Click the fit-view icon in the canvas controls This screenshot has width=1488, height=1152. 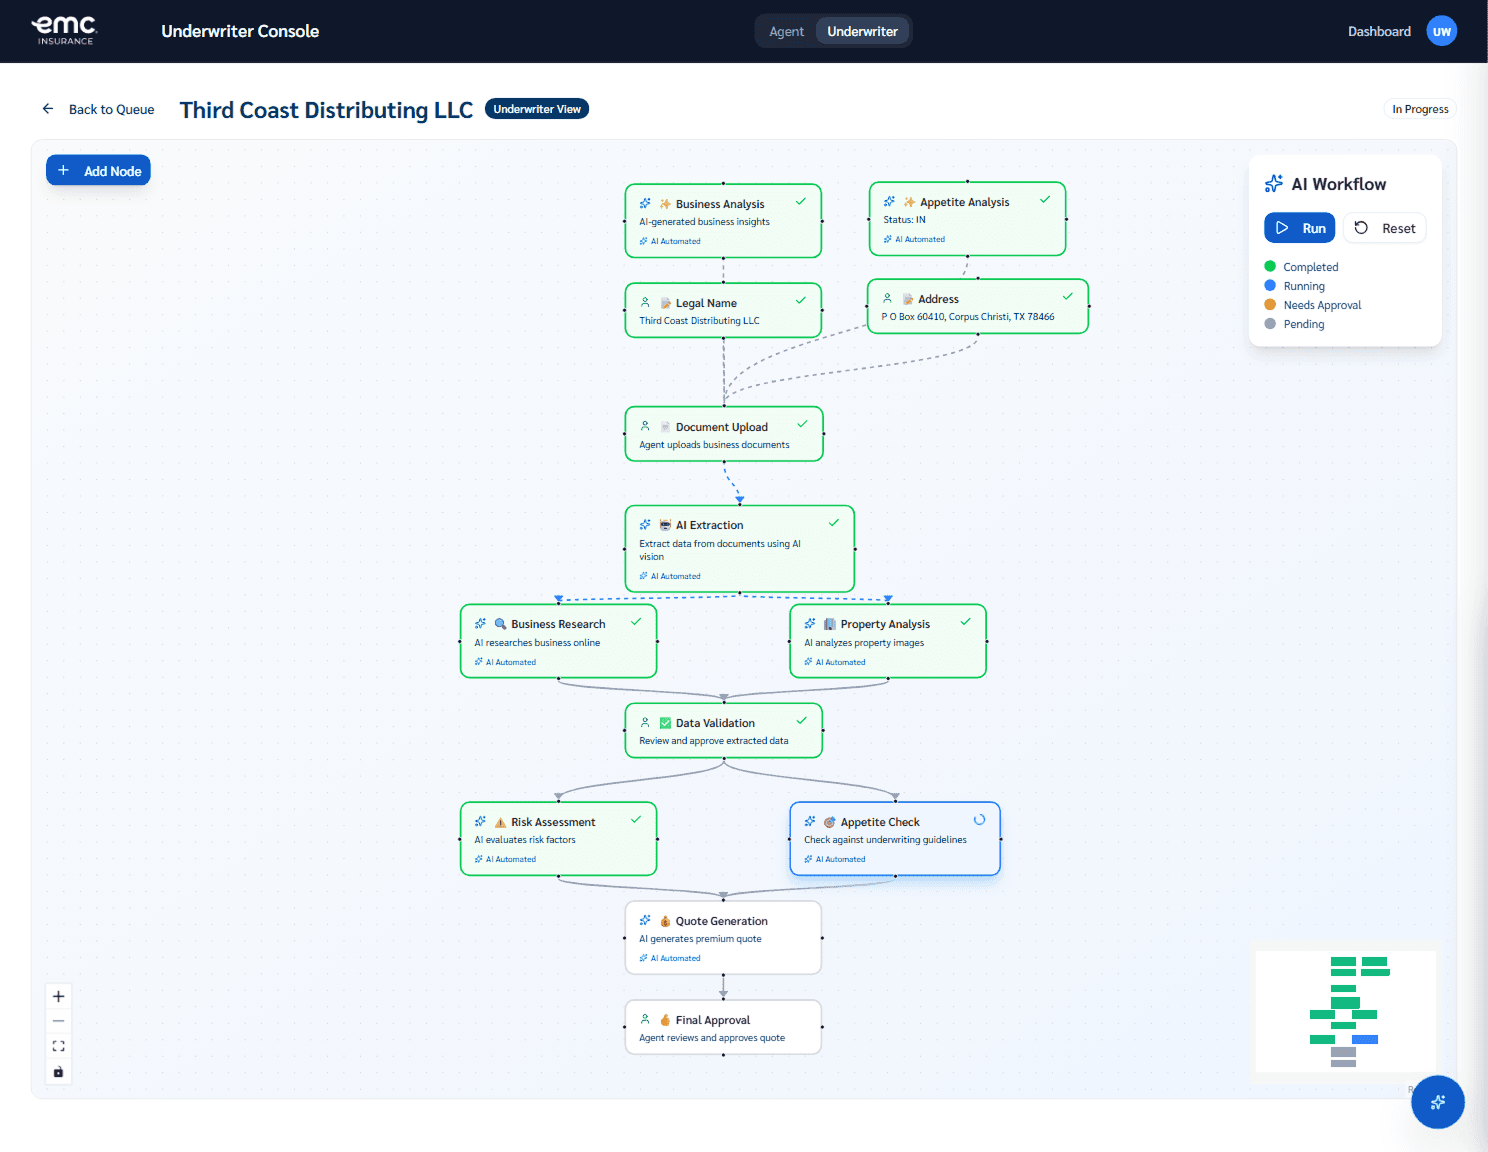[x=58, y=1045]
